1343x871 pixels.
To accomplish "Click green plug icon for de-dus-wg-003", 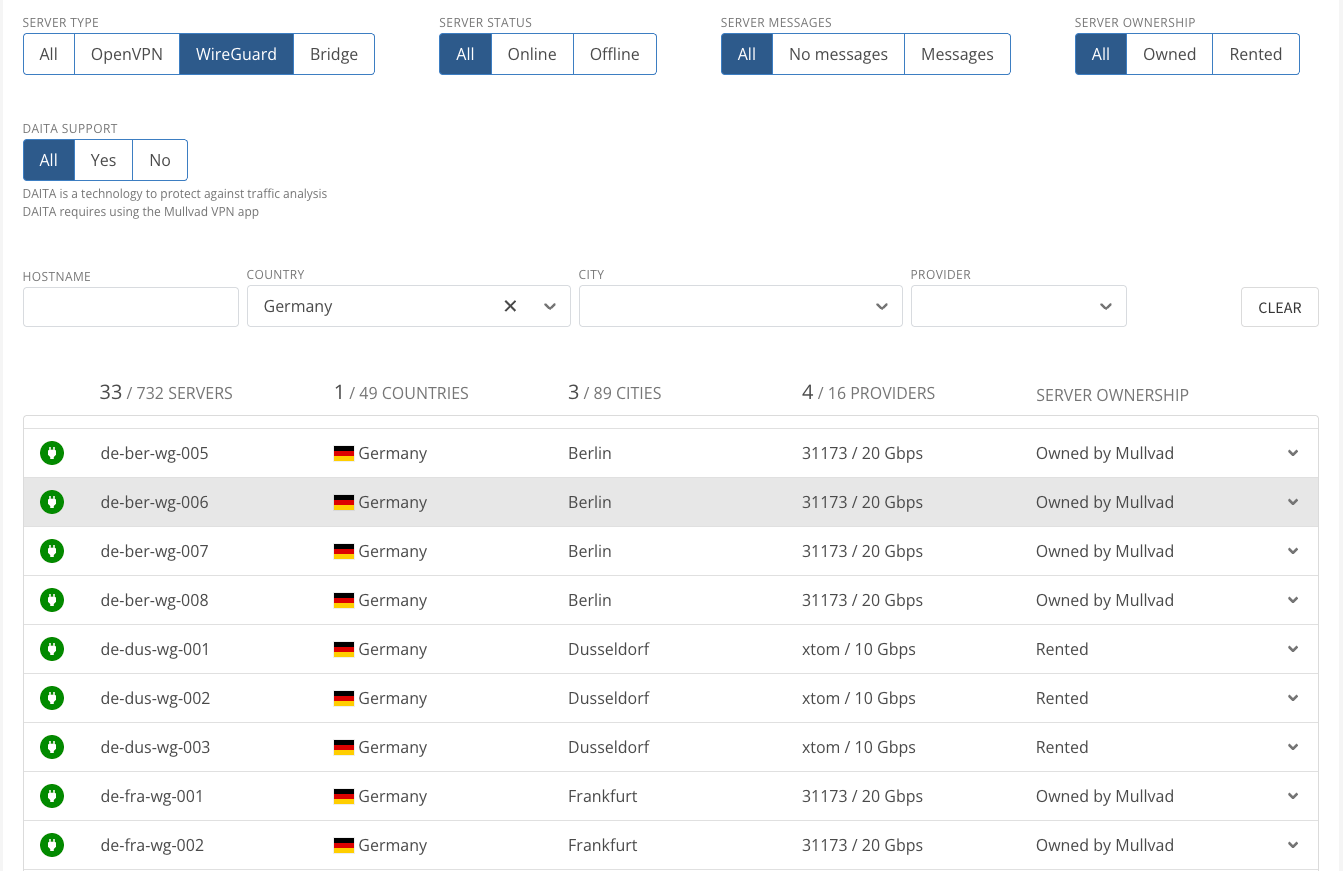I will pyautogui.click(x=52, y=747).
